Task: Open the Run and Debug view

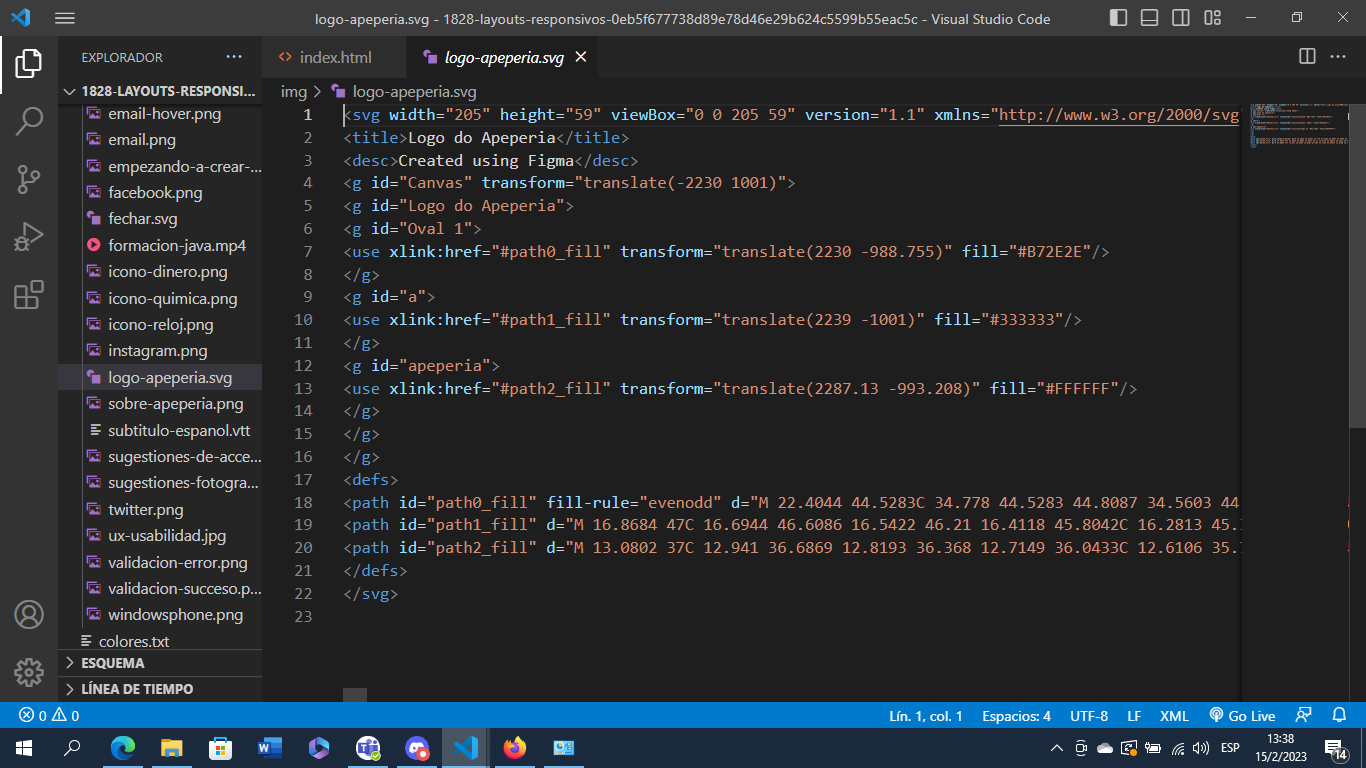Action: pyautogui.click(x=28, y=237)
